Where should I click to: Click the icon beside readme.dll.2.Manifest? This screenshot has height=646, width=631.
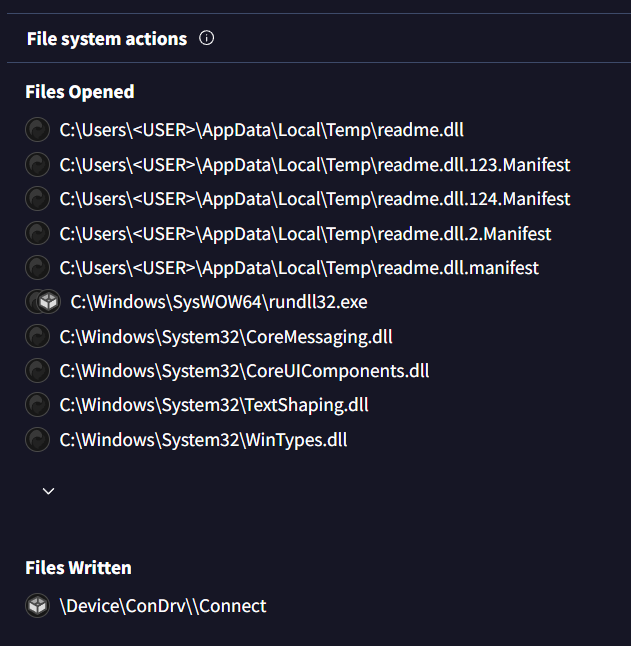[37, 234]
